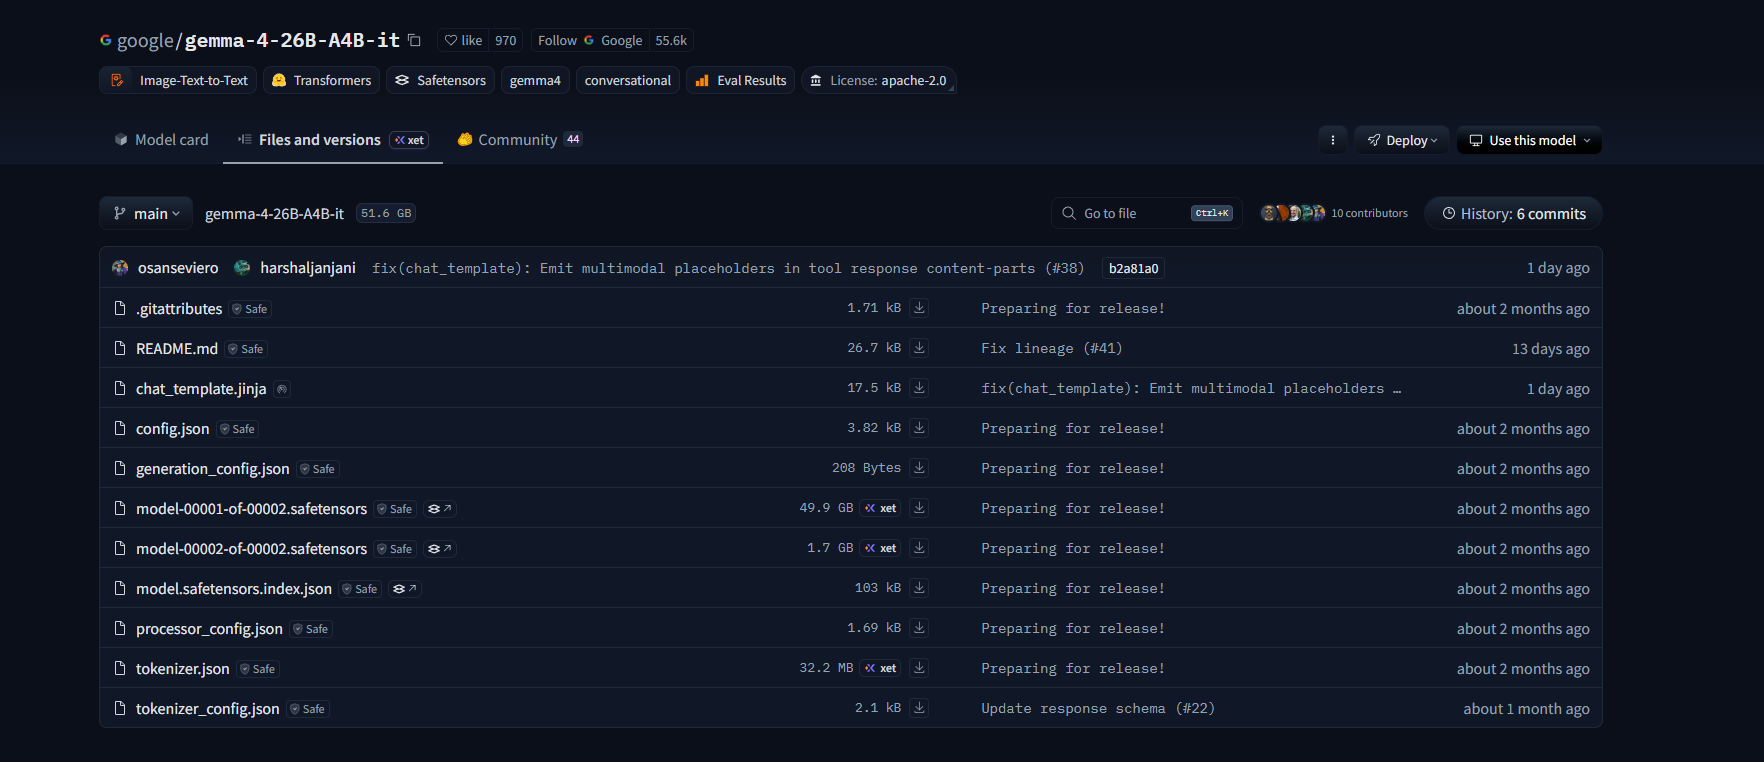Open the Use this model dropdown
Screen dimensions: 1764x762
pos(1529,140)
